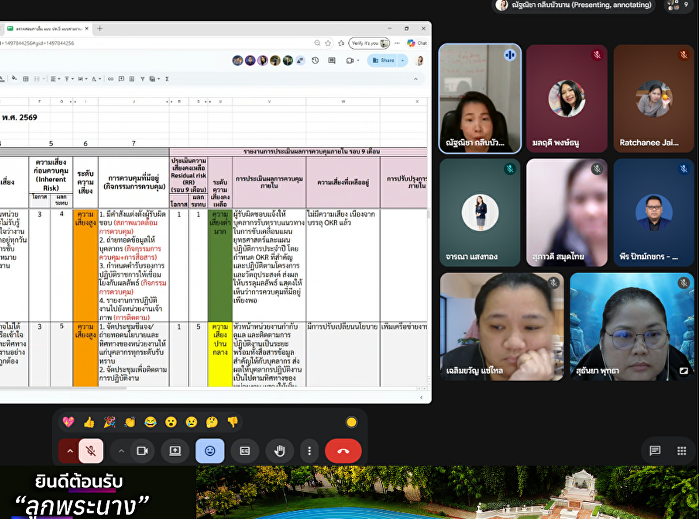Select cell with year 2569 text
This screenshot has height=519, width=699.
point(20,117)
